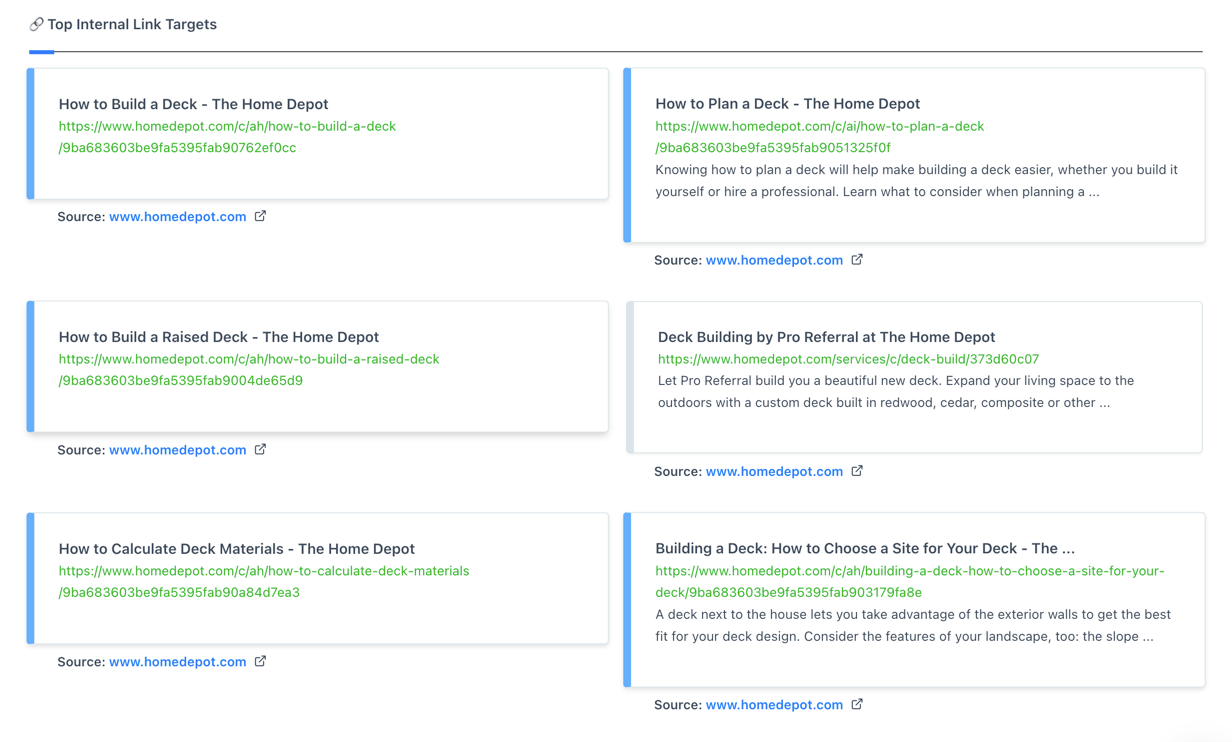Select title Deck Building by Pro Referral at The Home Depot
Screen dimensions: 1232x742
[x=827, y=337]
